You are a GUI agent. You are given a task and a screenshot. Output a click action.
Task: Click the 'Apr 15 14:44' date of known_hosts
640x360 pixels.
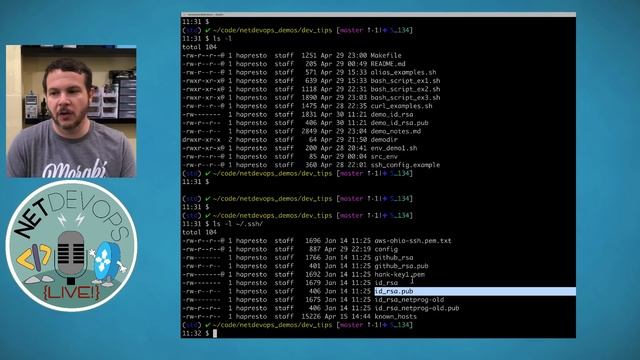[x=348, y=316]
